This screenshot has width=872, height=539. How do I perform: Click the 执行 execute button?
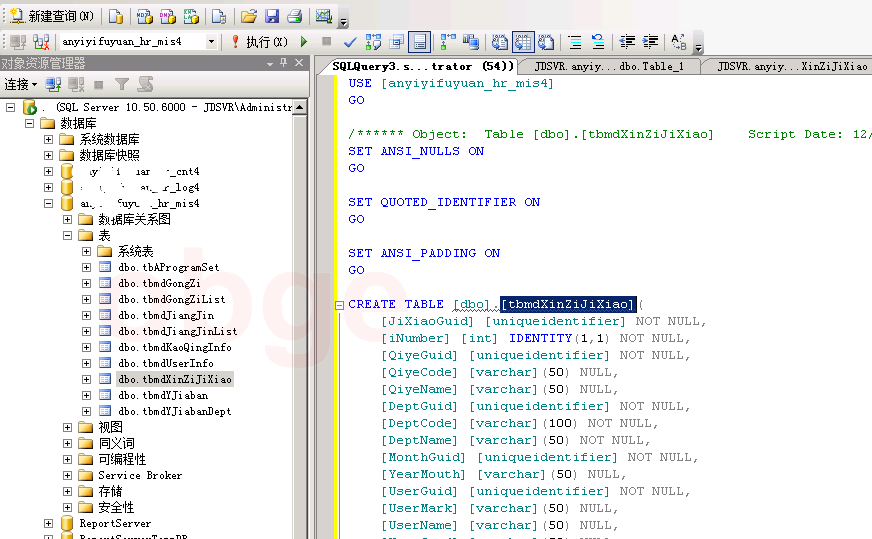pos(259,42)
